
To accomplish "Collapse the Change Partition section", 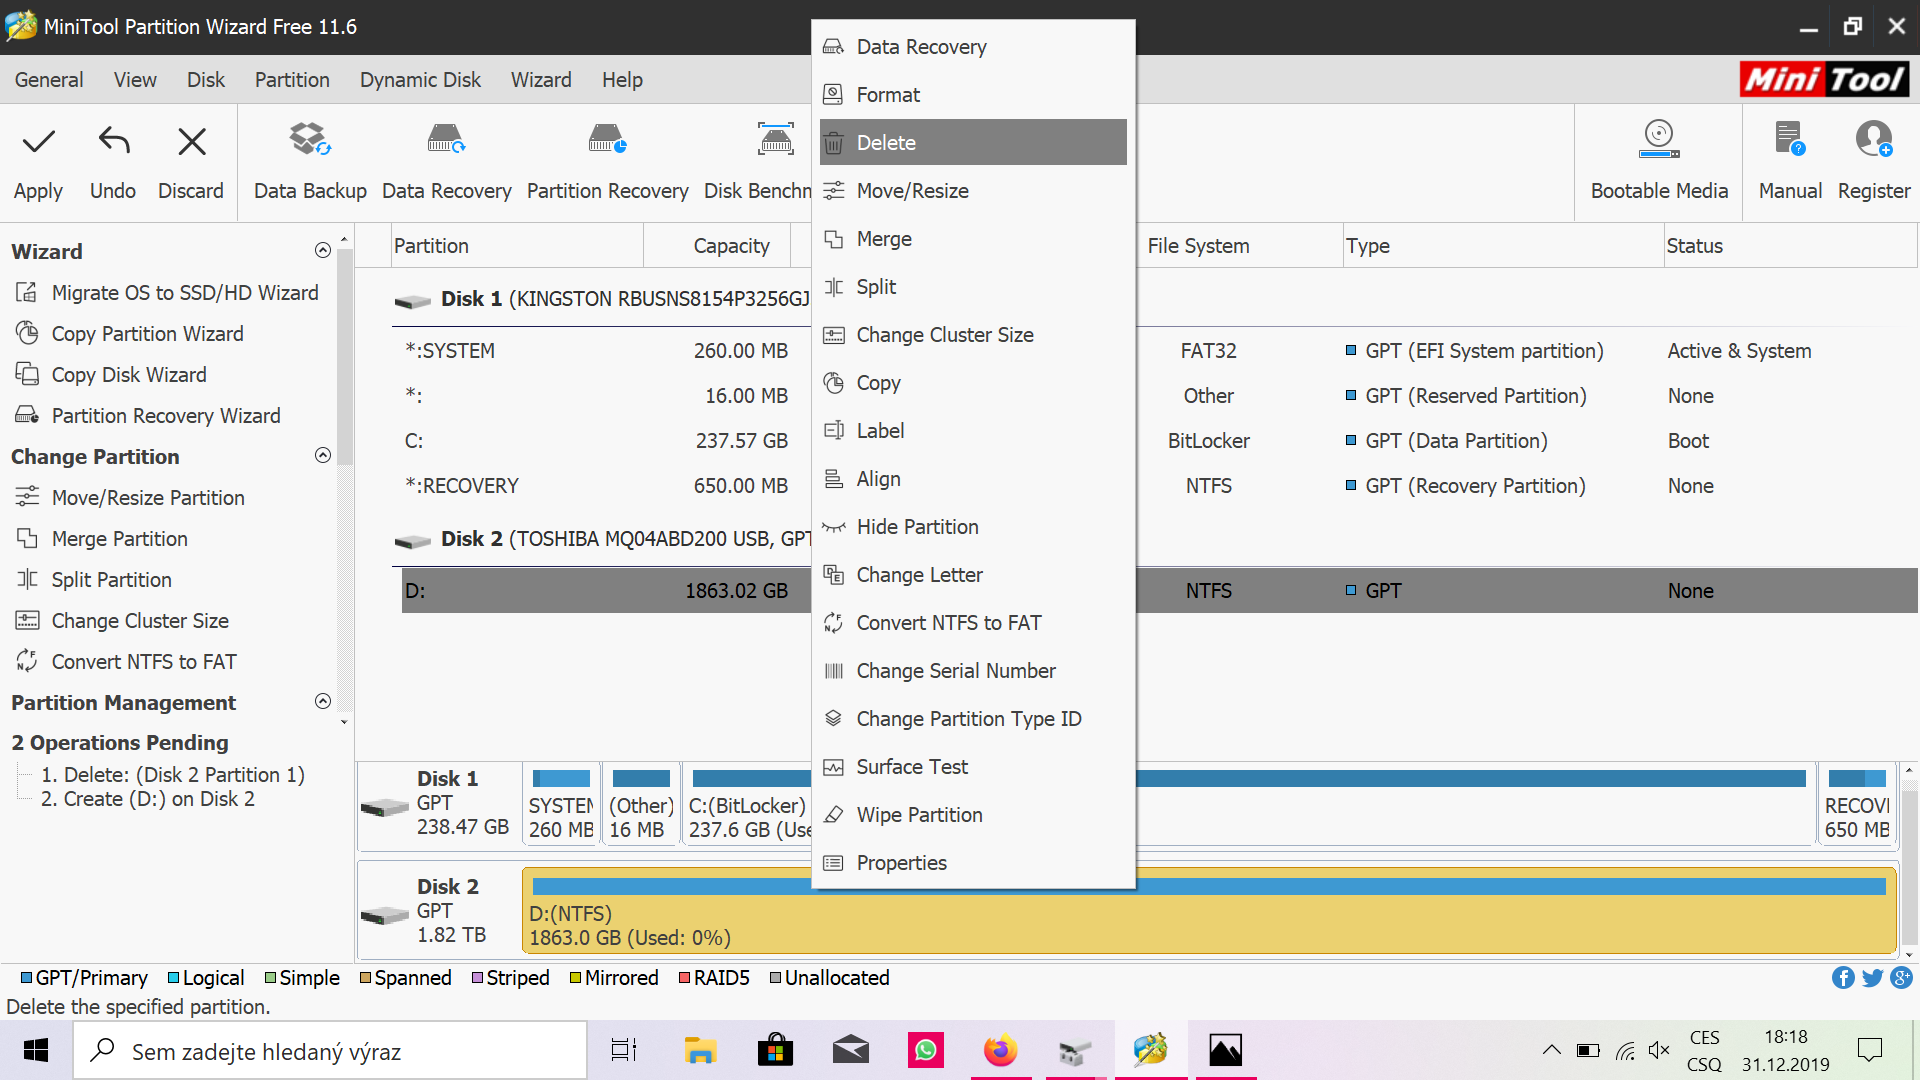I will [x=323, y=456].
